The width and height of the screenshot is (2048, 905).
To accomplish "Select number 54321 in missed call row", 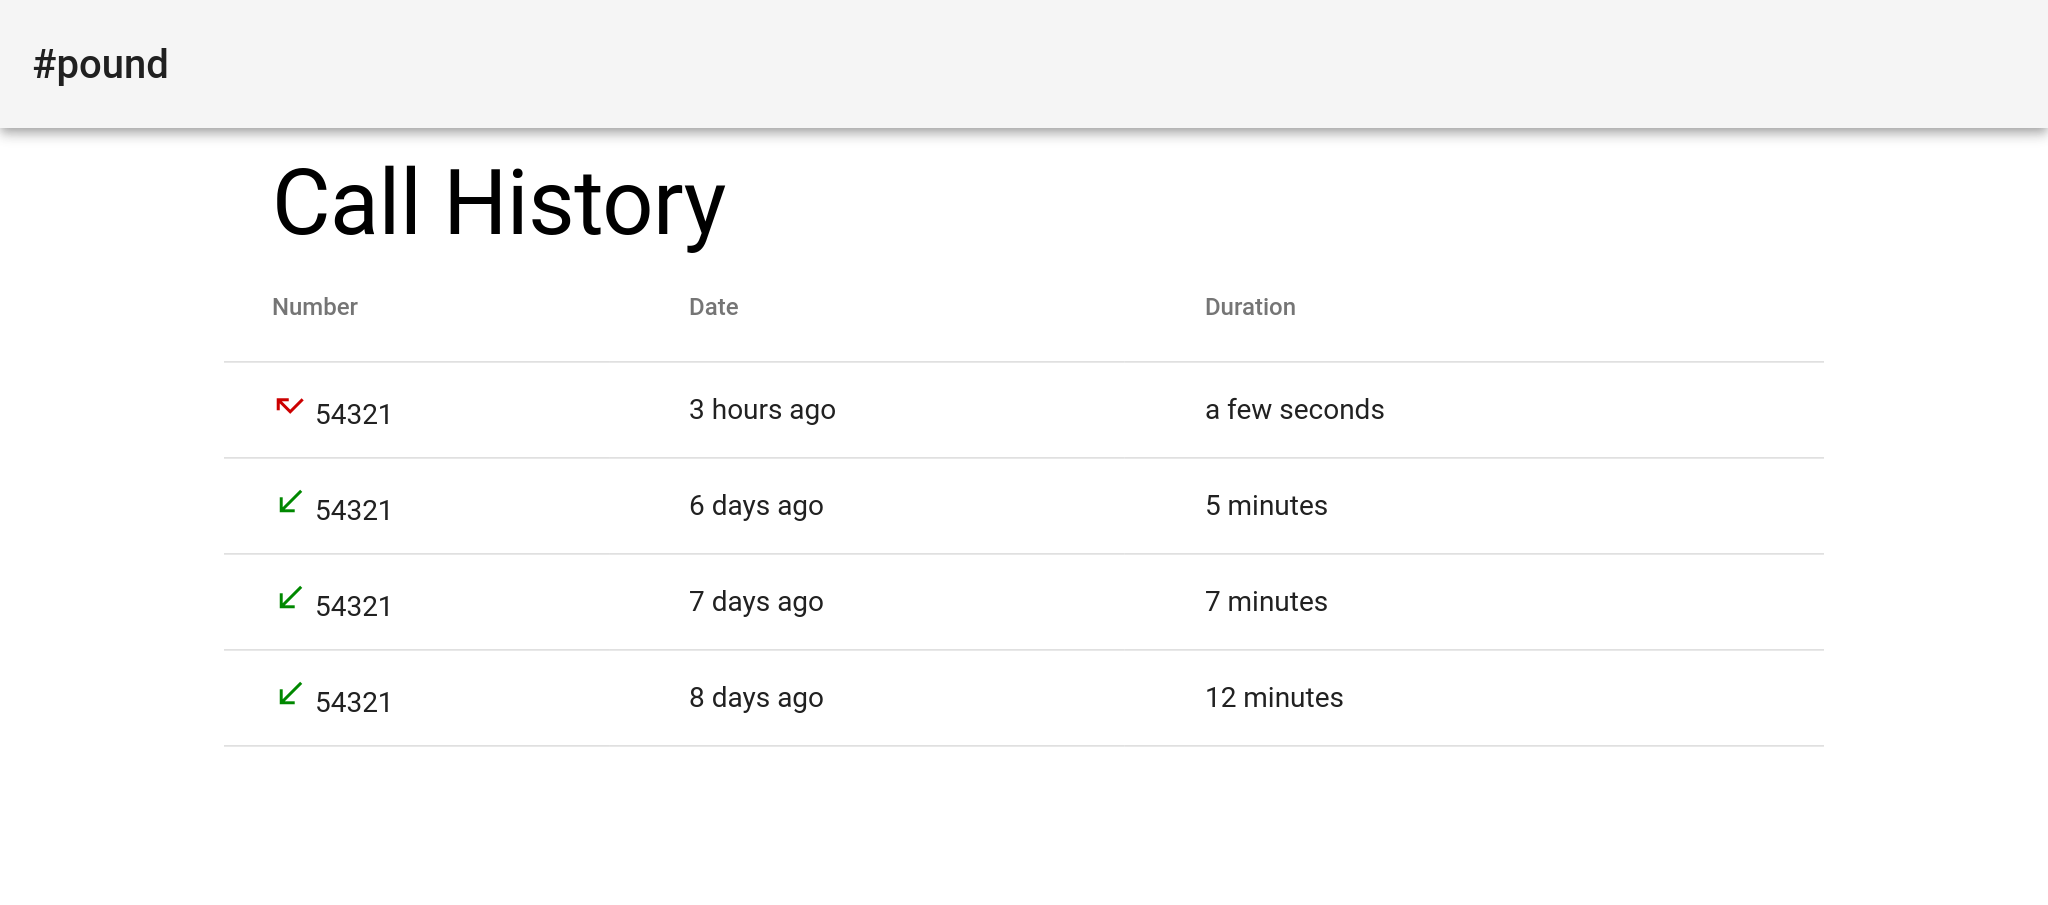I will [353, 414].
